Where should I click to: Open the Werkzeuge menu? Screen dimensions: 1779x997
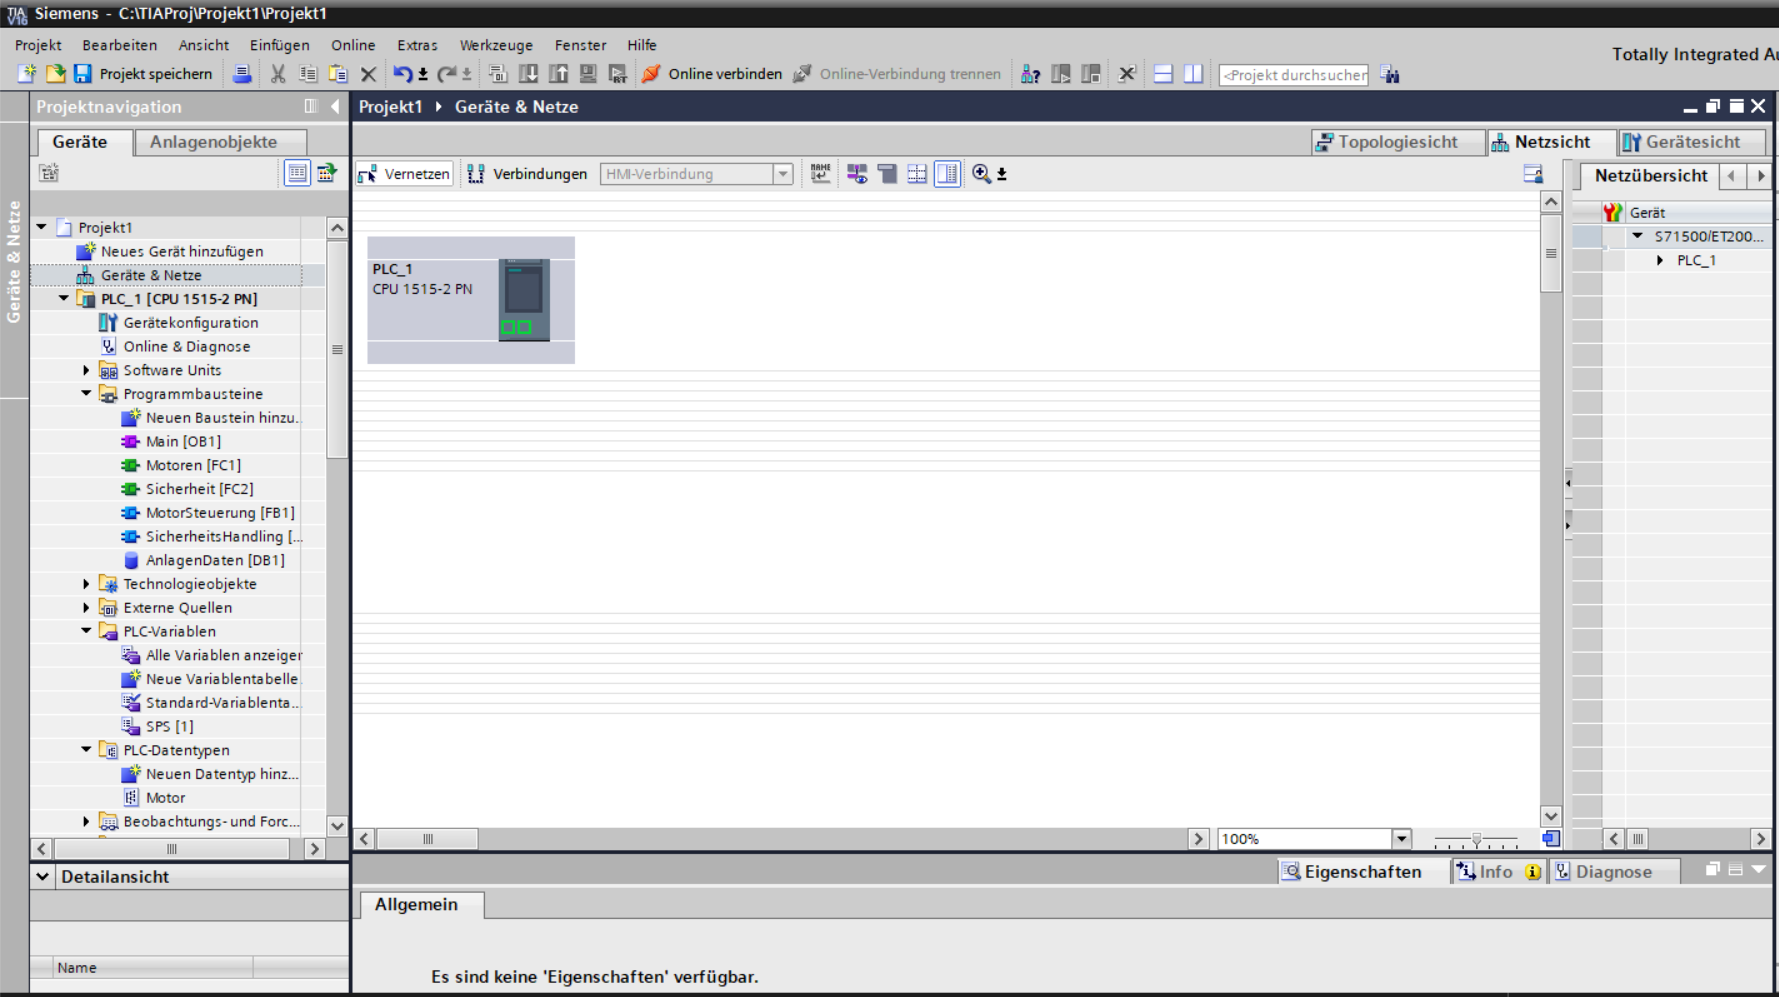pyautogui.click(x=496, y=45)
